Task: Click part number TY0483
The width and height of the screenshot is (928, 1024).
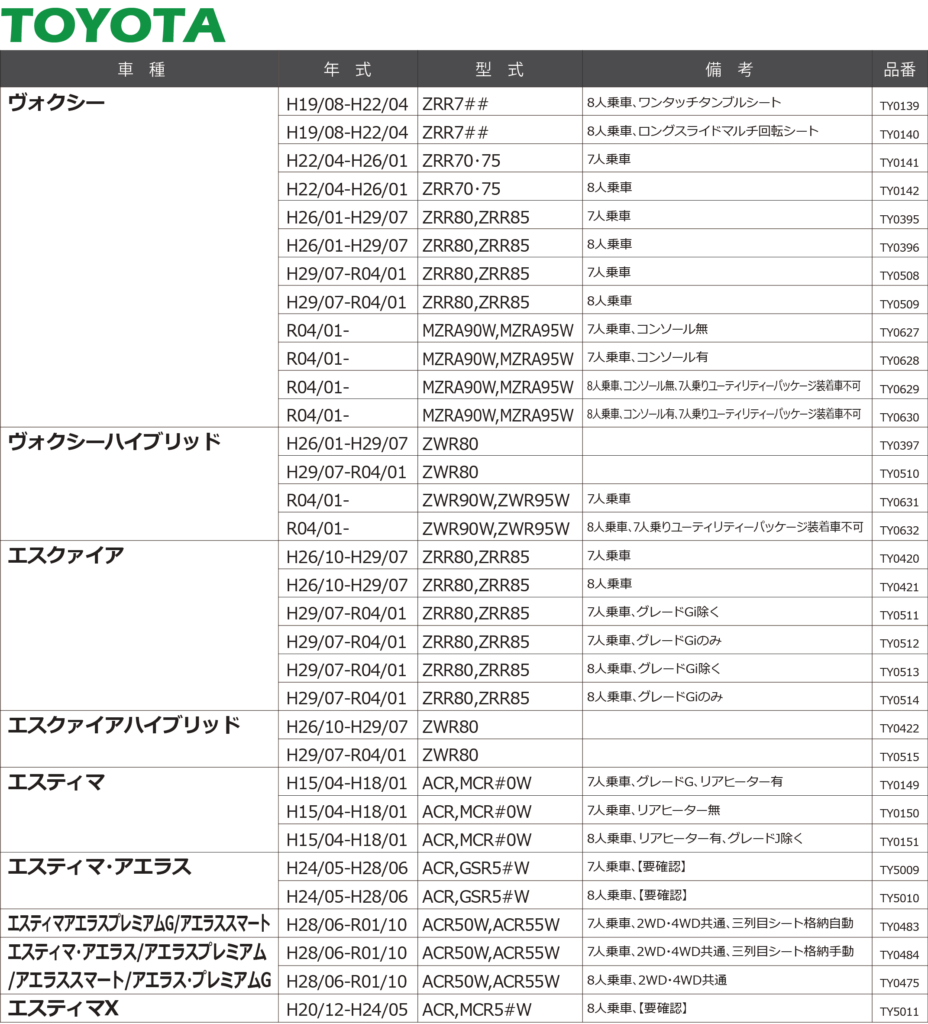Action: (899, 926)
